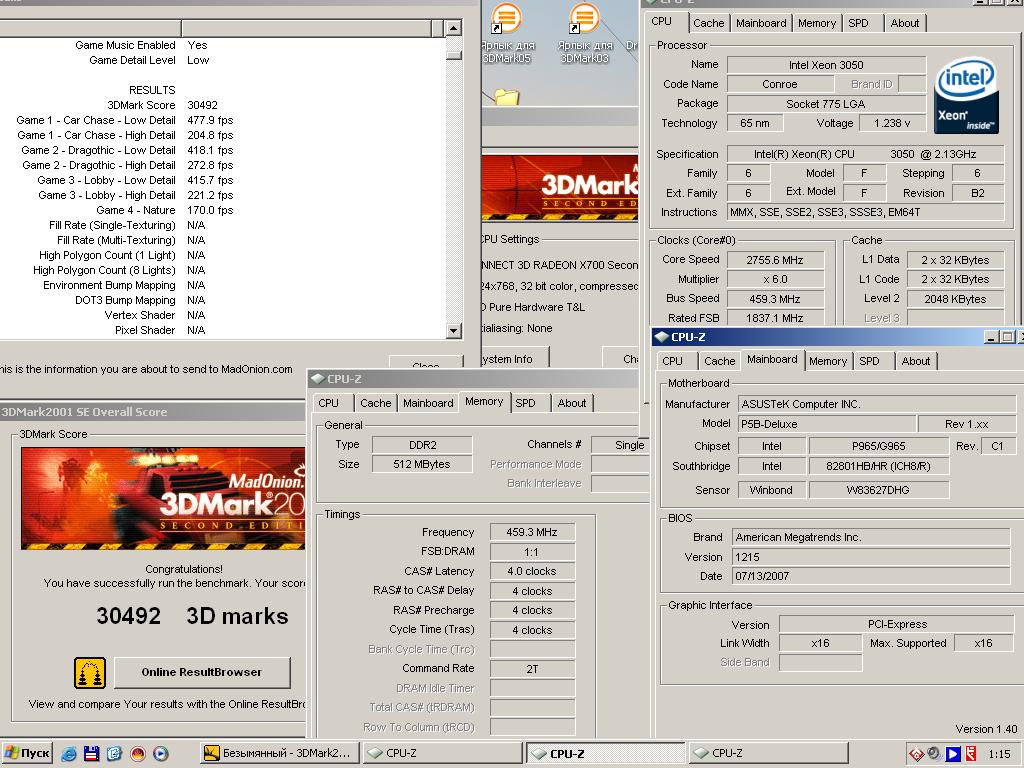The width and height of the screenshot is (1024, 768).
Task: Open Windows Media Player from the quick launch
Action: (161, 754)
